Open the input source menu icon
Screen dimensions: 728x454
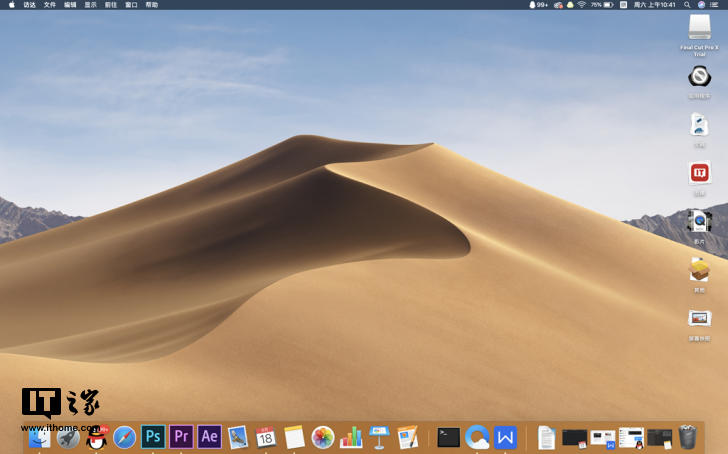624,5
